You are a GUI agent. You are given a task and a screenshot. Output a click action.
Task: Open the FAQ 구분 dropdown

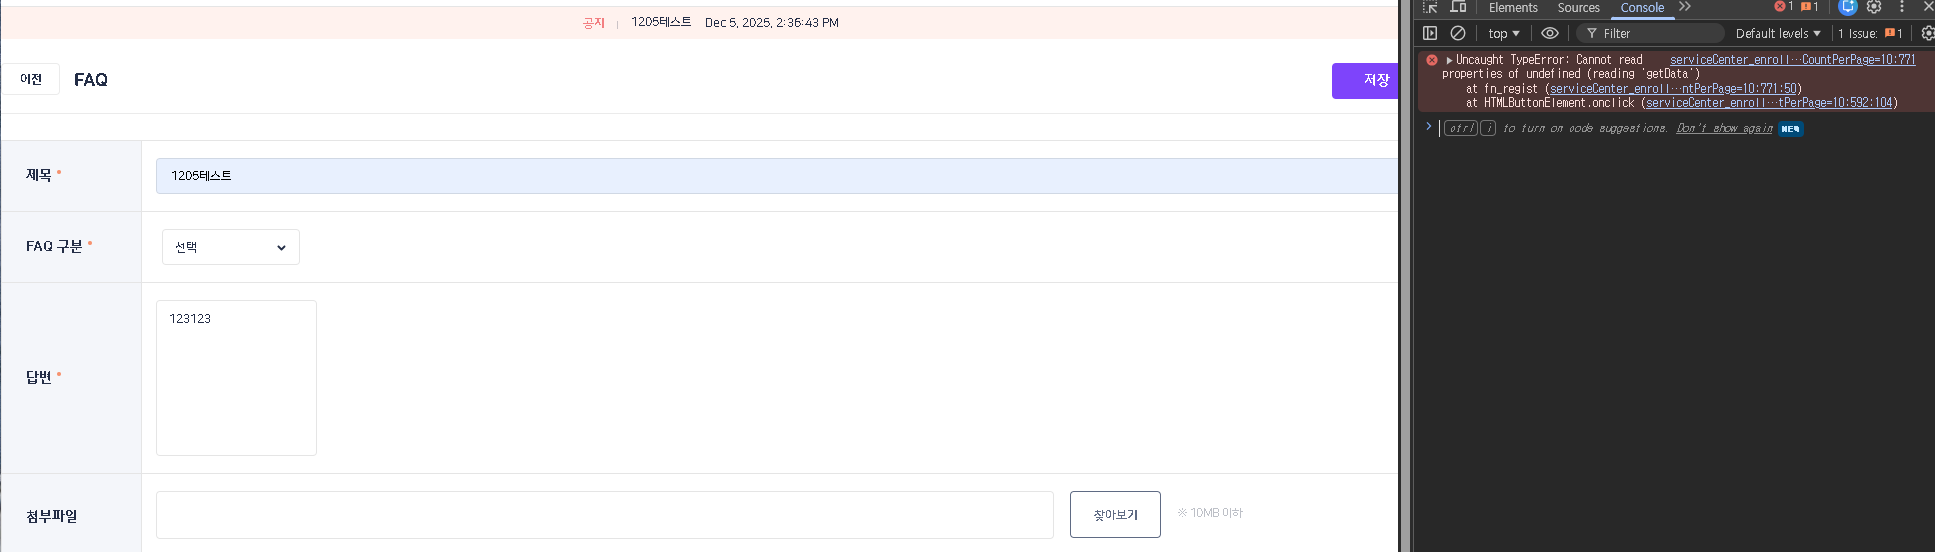tap(230, 247)
